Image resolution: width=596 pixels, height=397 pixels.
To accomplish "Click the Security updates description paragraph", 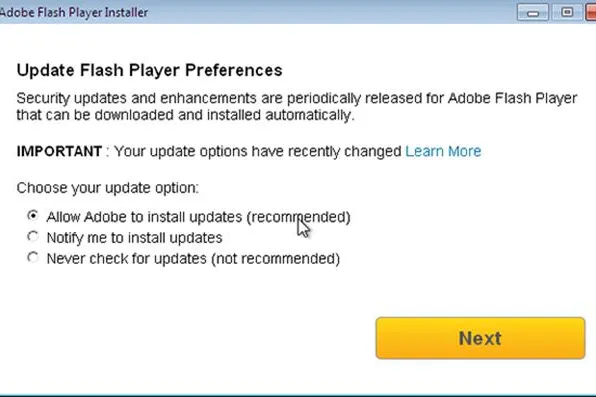I will tap(297, 106).
